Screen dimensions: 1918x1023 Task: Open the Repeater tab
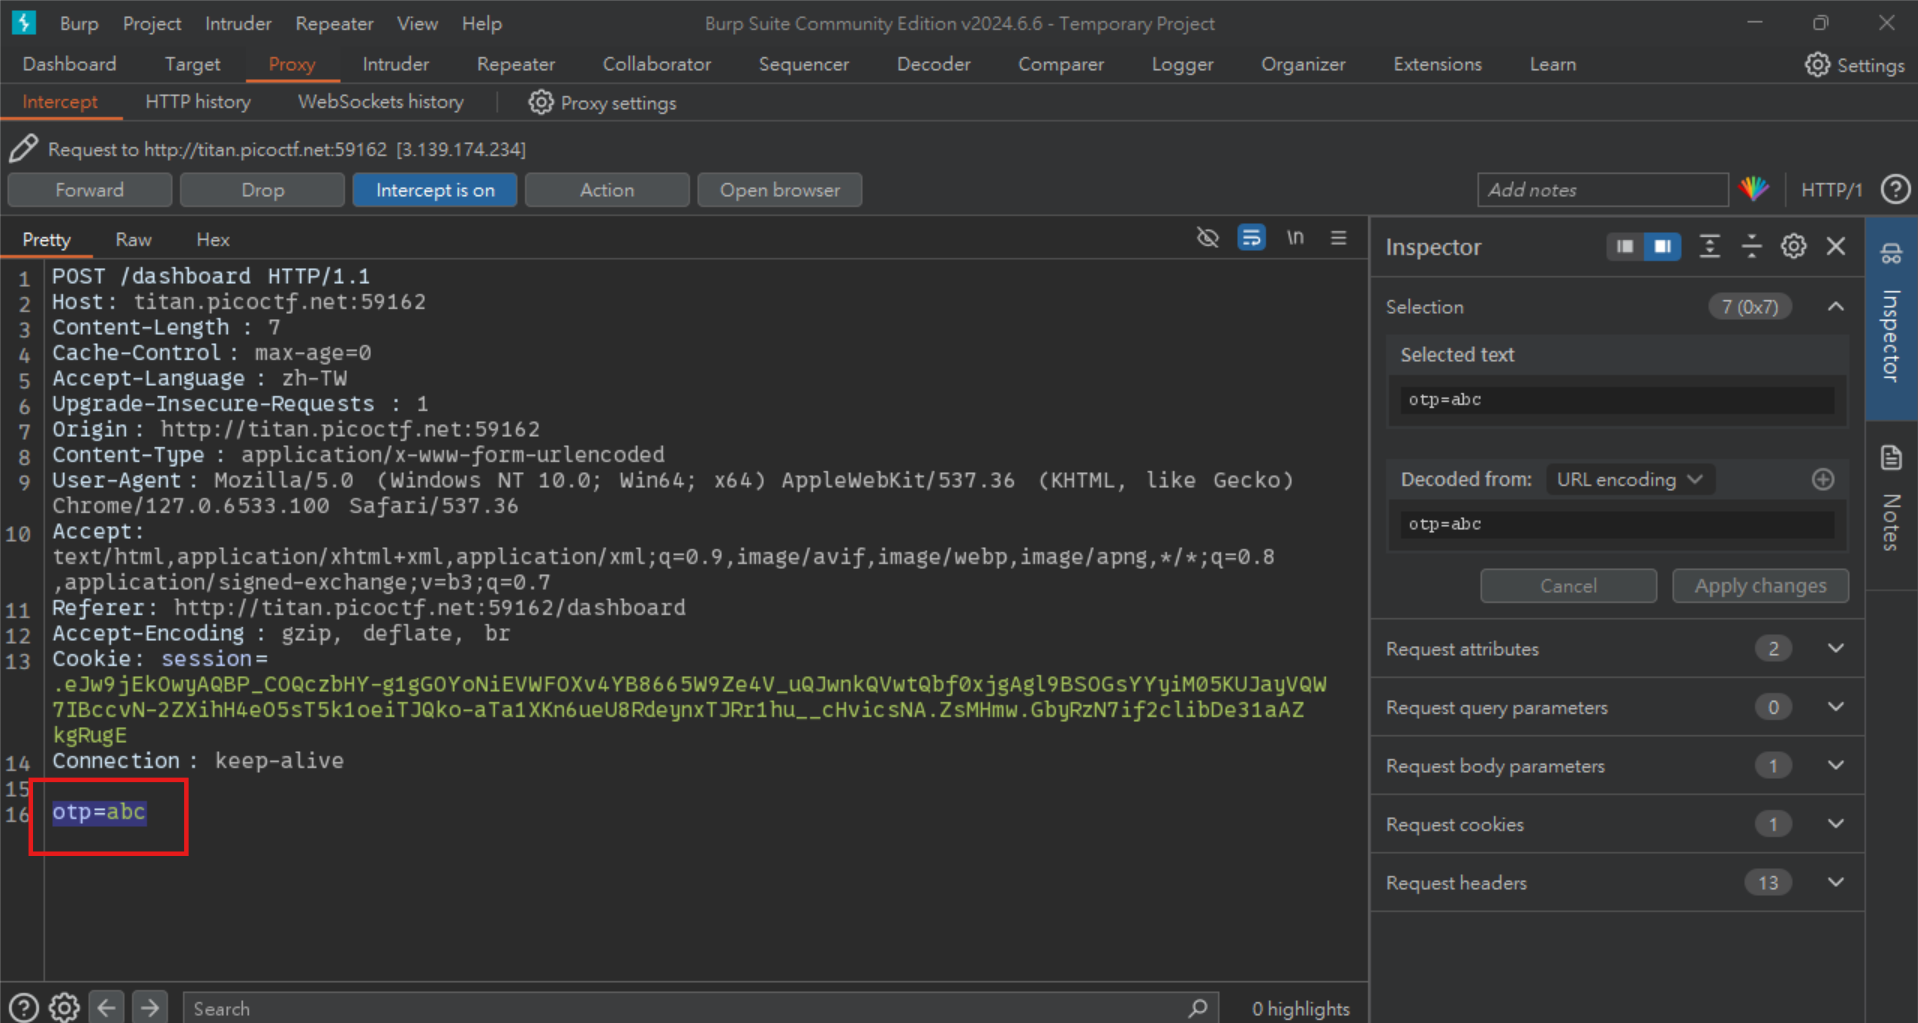pyautogui.click(x=515, y=64)
